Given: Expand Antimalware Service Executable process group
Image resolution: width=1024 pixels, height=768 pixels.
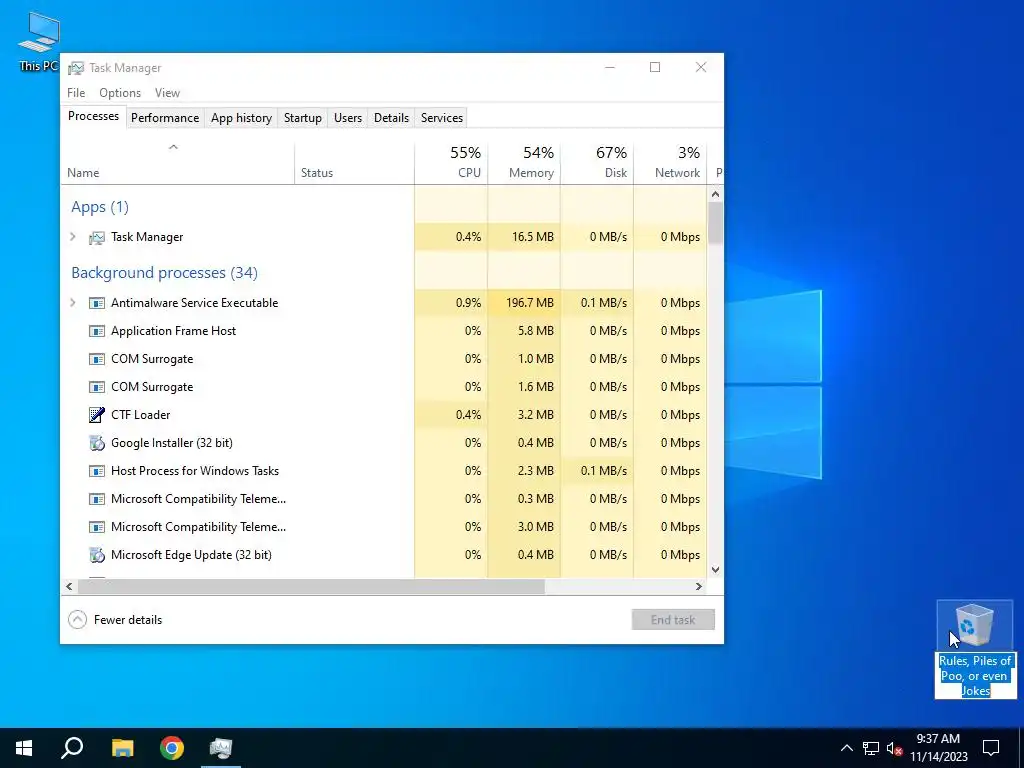Looking at the screenshot, I should click(x=73, y=303).
